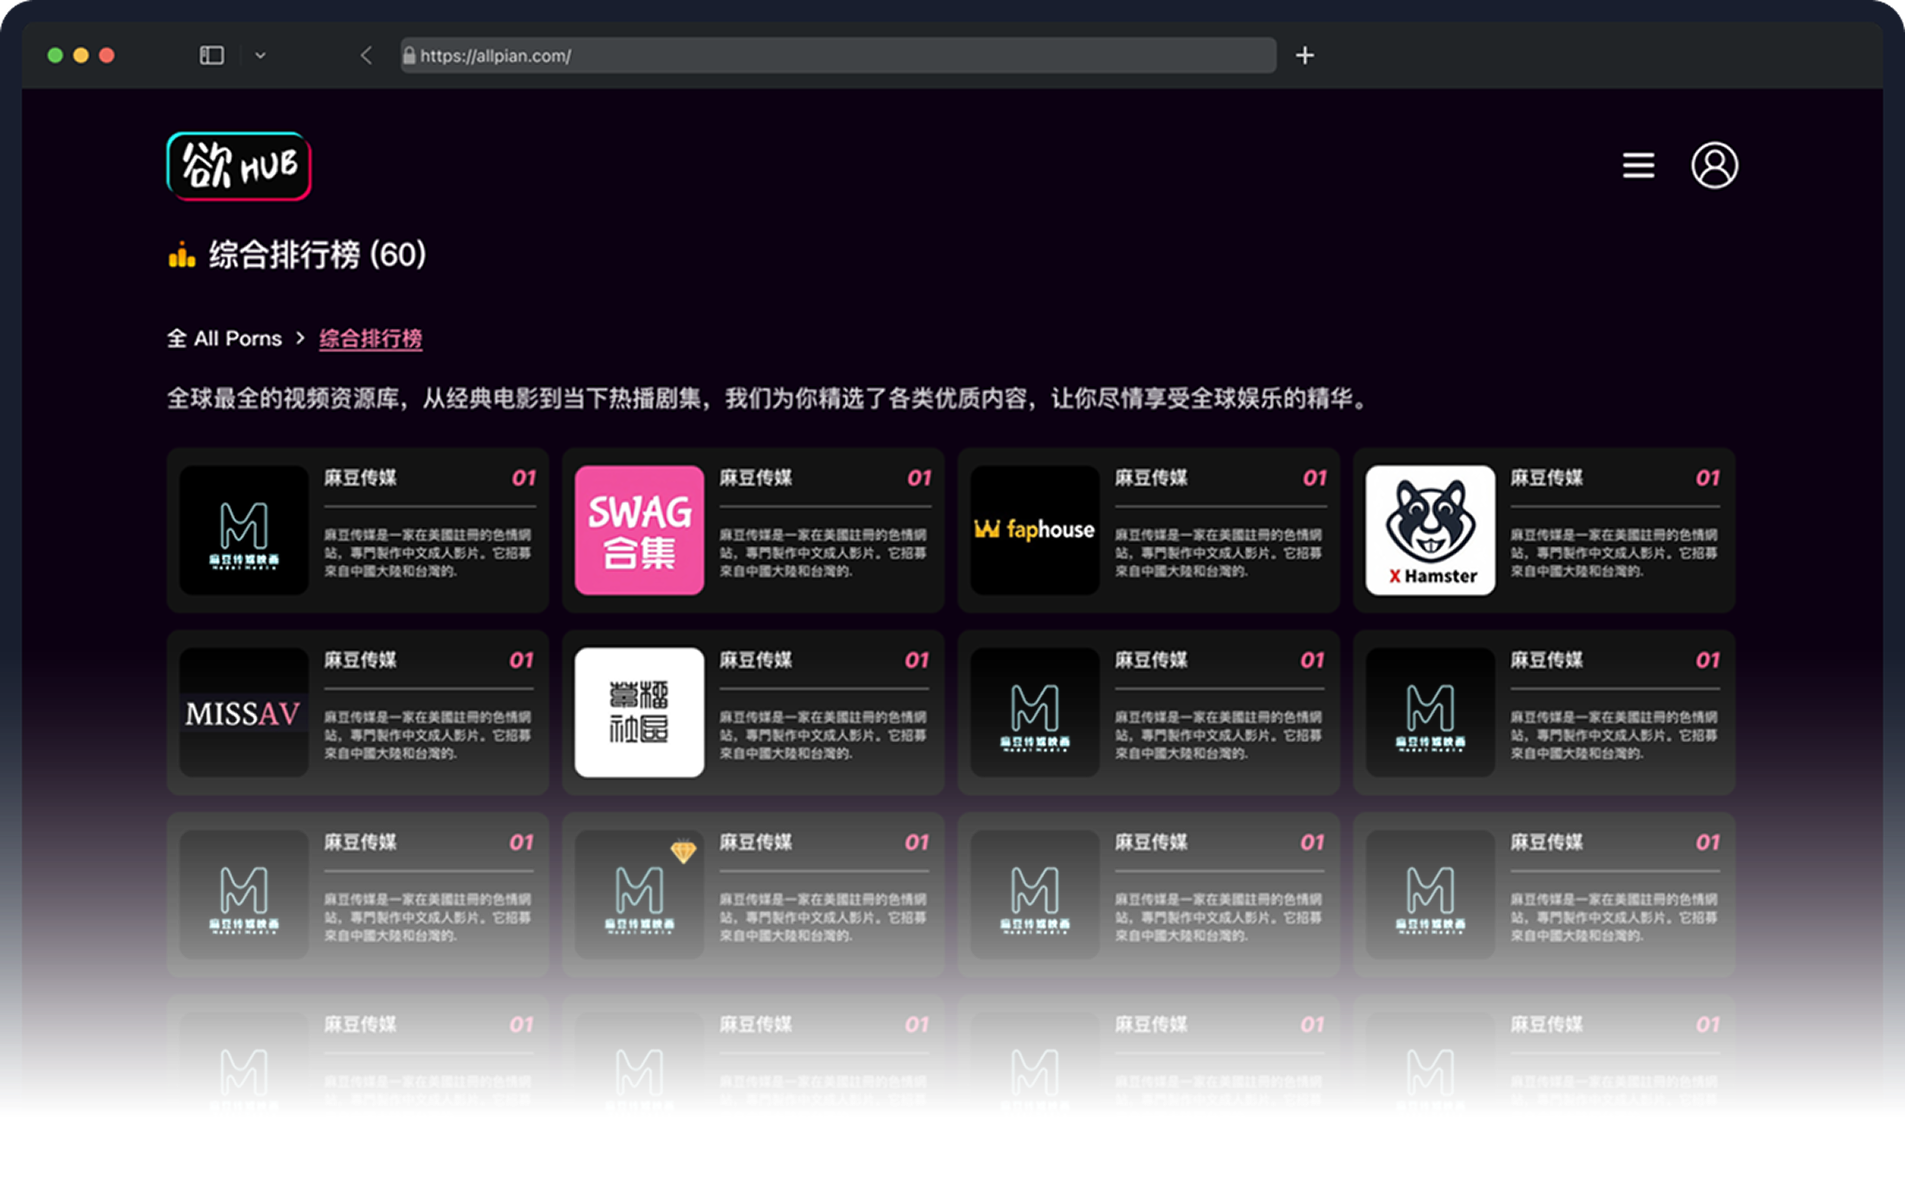
Task: Expand the sidebar dropdown chevron
Action: tap(260, 56)
